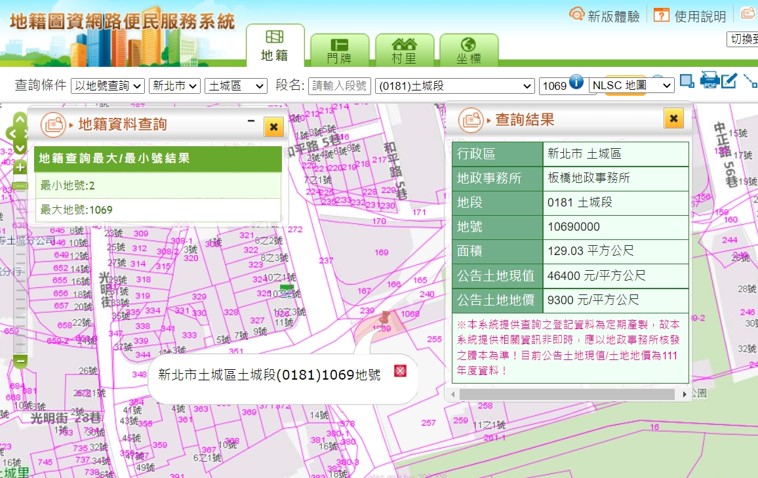
Task: Open the NLSC 地圖 basemap dropdown
Action: click(x=630, y=86)
